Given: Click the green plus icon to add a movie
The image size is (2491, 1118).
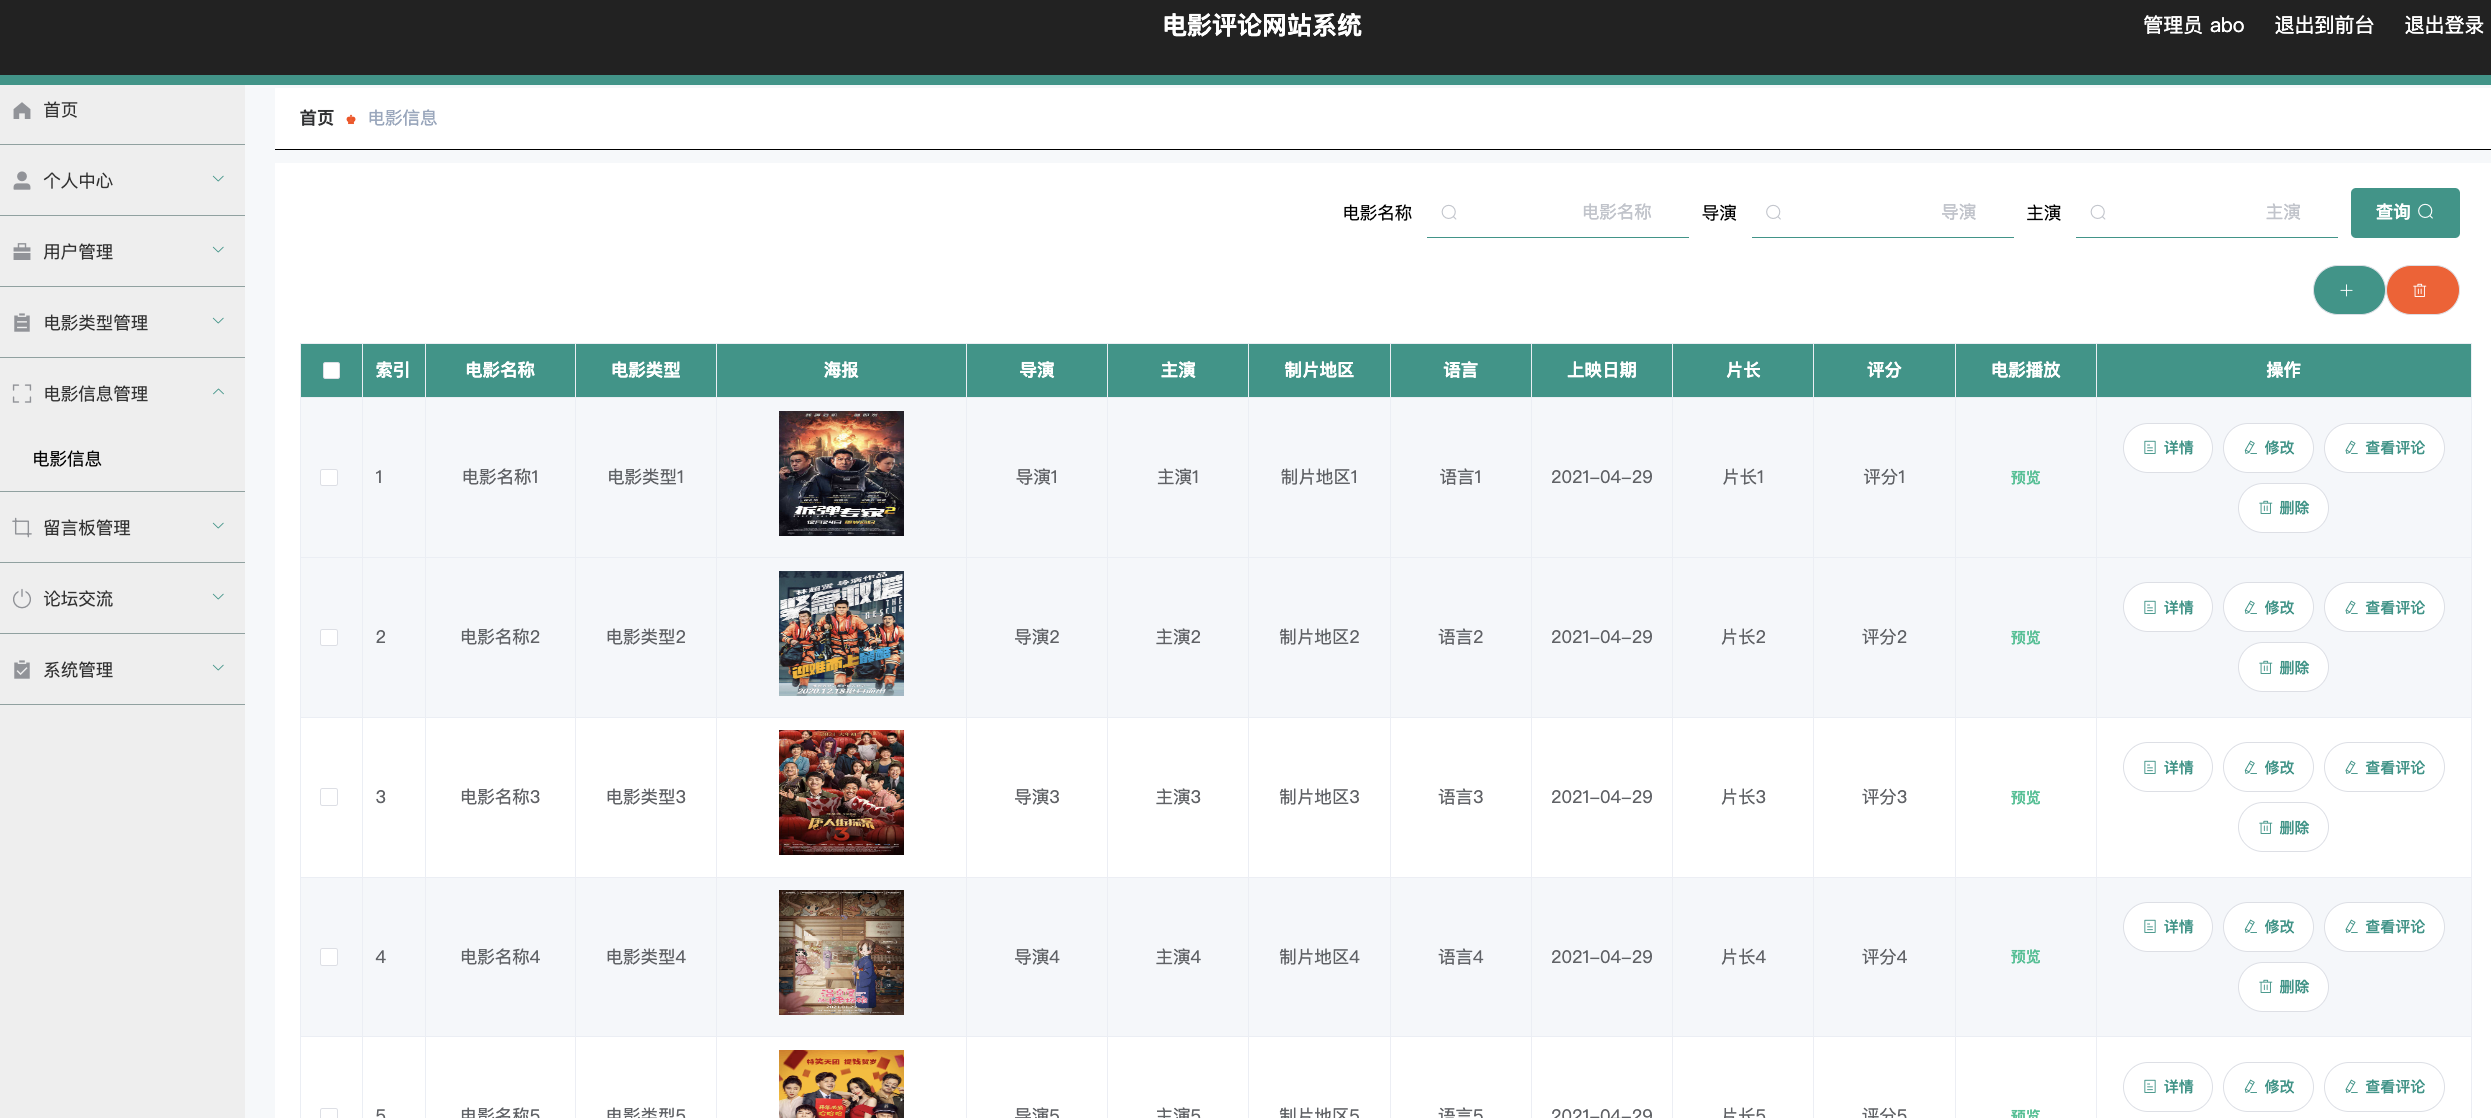Looking at the screenshot, I should [2348, 290].
